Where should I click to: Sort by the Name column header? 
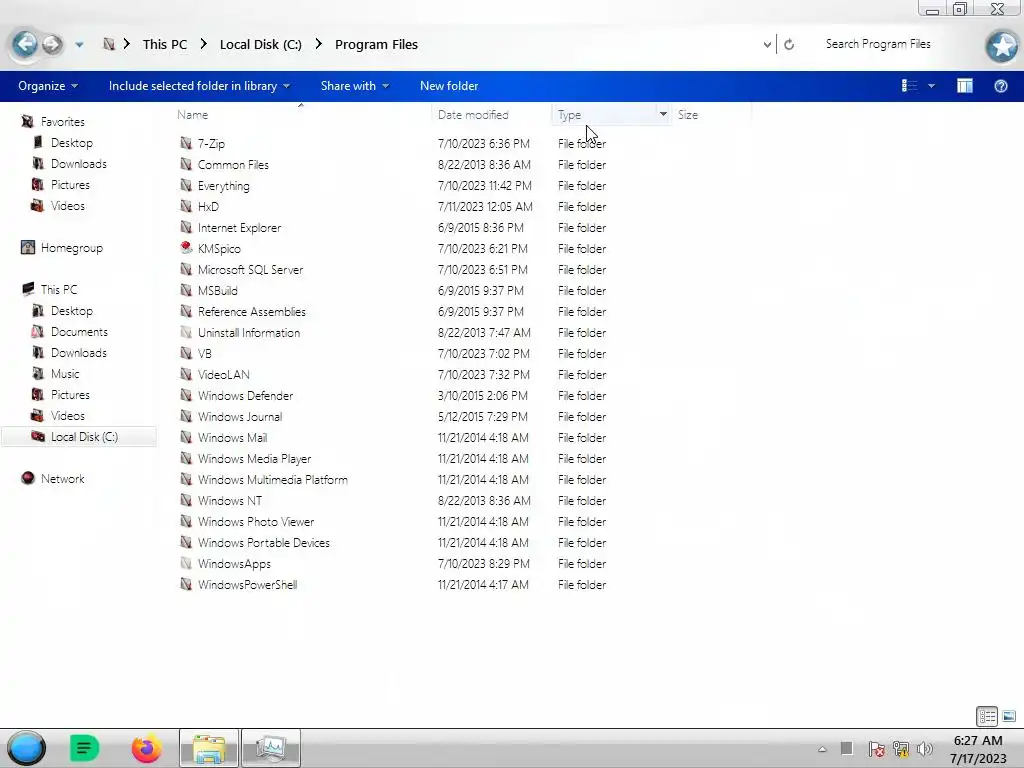(302, 114)
